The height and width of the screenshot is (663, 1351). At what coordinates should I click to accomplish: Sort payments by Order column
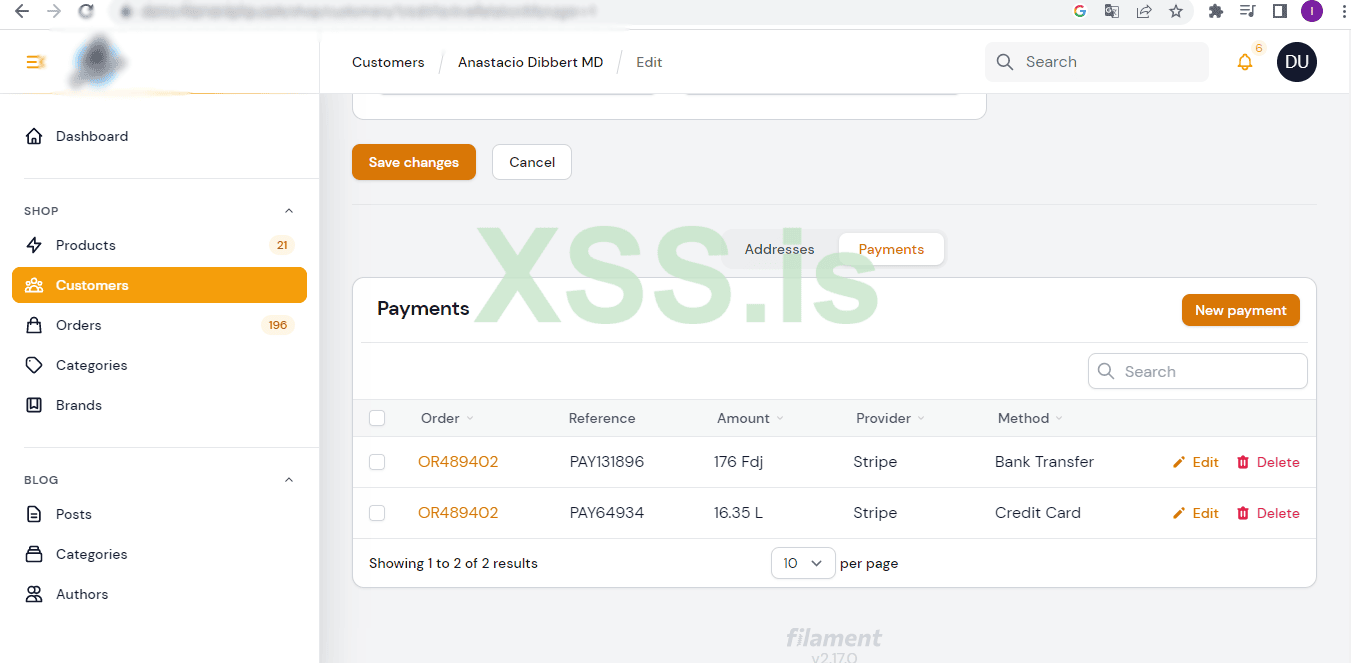click(x=447, y=418)
